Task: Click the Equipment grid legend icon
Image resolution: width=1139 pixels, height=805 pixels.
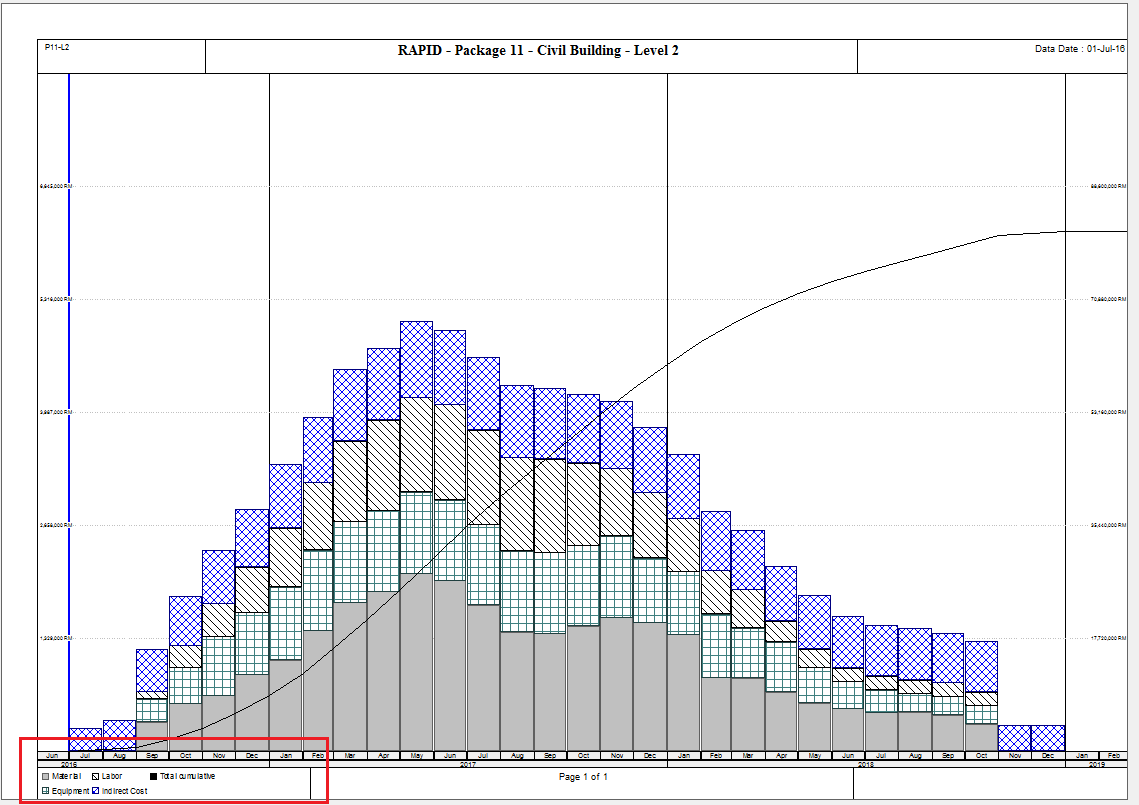Action: 45,791
